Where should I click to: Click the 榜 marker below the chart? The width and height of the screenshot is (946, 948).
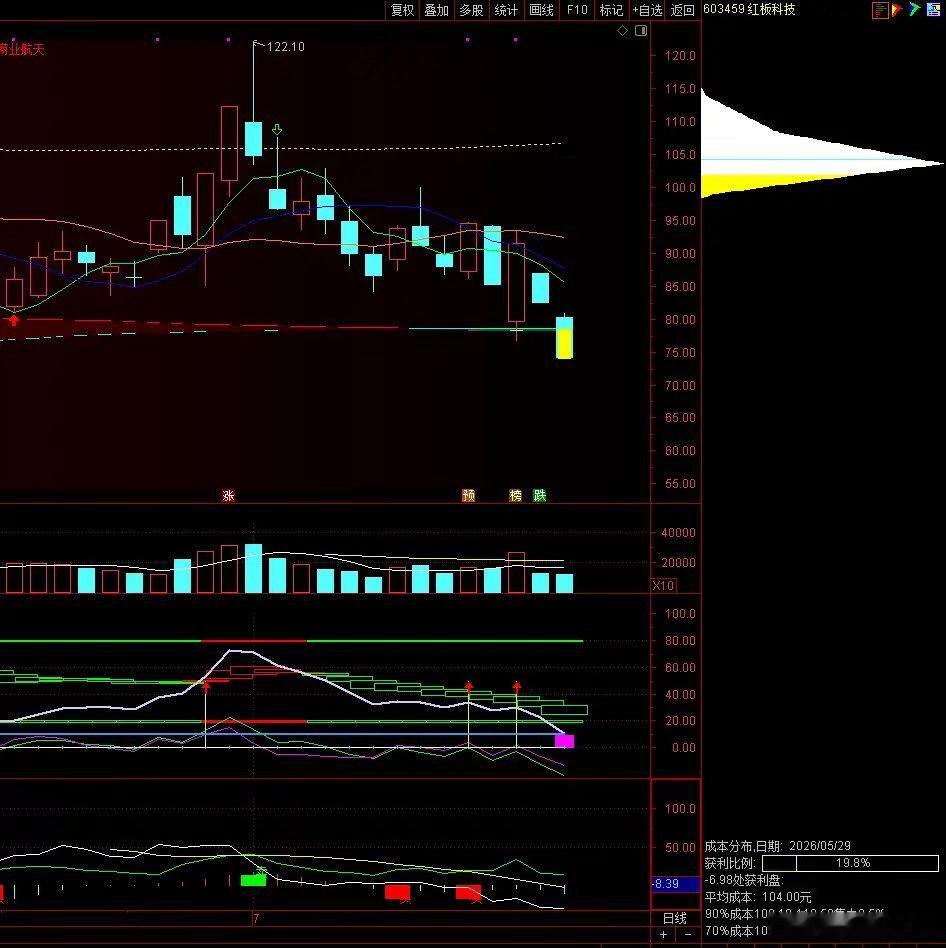click(x=516, y=496)
